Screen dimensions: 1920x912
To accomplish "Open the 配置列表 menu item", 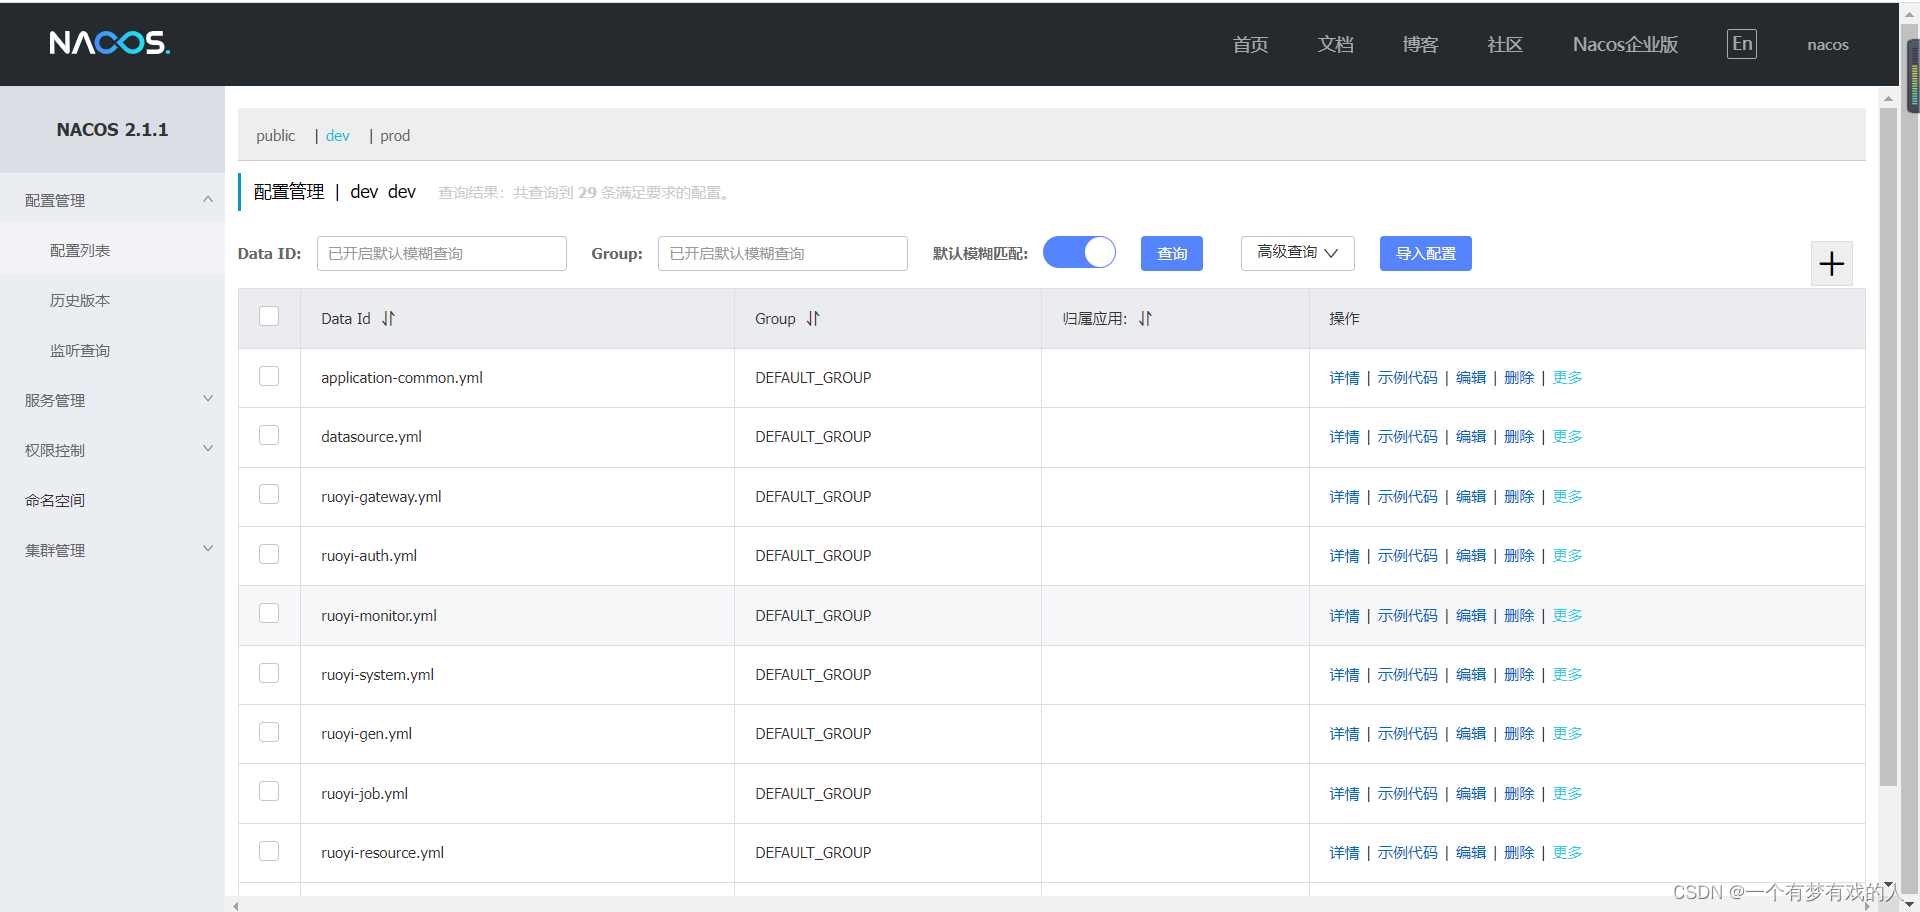I will click(x=112, y=250).
